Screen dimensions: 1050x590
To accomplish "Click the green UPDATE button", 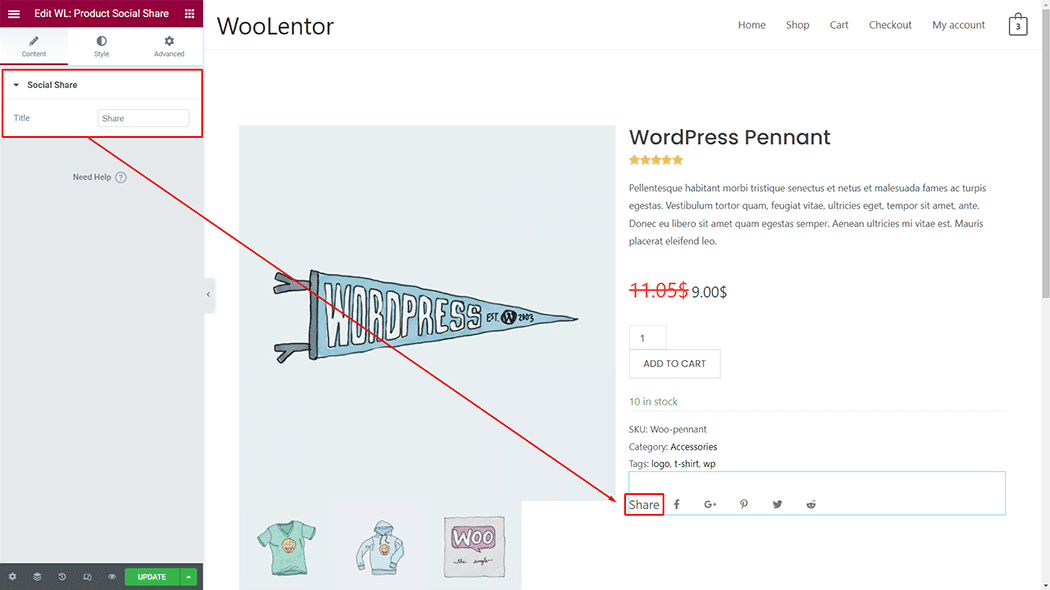I will tap(152, 577).
